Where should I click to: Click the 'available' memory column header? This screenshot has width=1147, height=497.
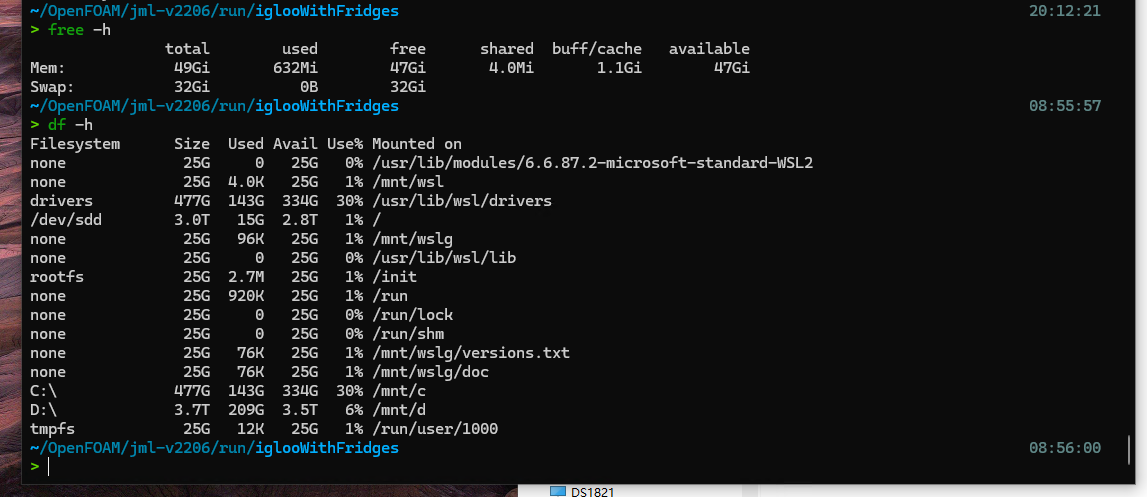pyautogui.click(x=710, y=49)
